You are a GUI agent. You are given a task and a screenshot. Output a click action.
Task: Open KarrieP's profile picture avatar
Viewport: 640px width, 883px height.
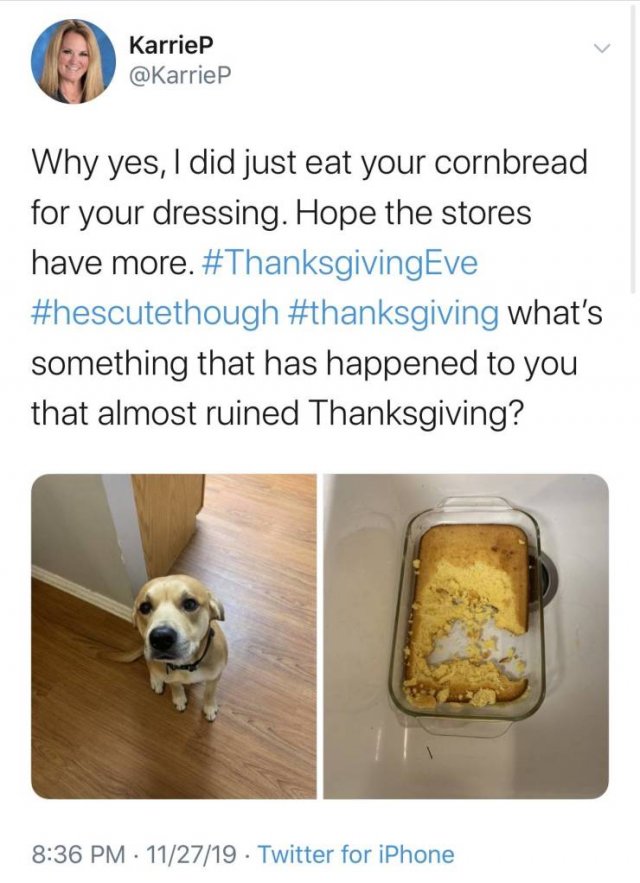[x=73, y=61]
